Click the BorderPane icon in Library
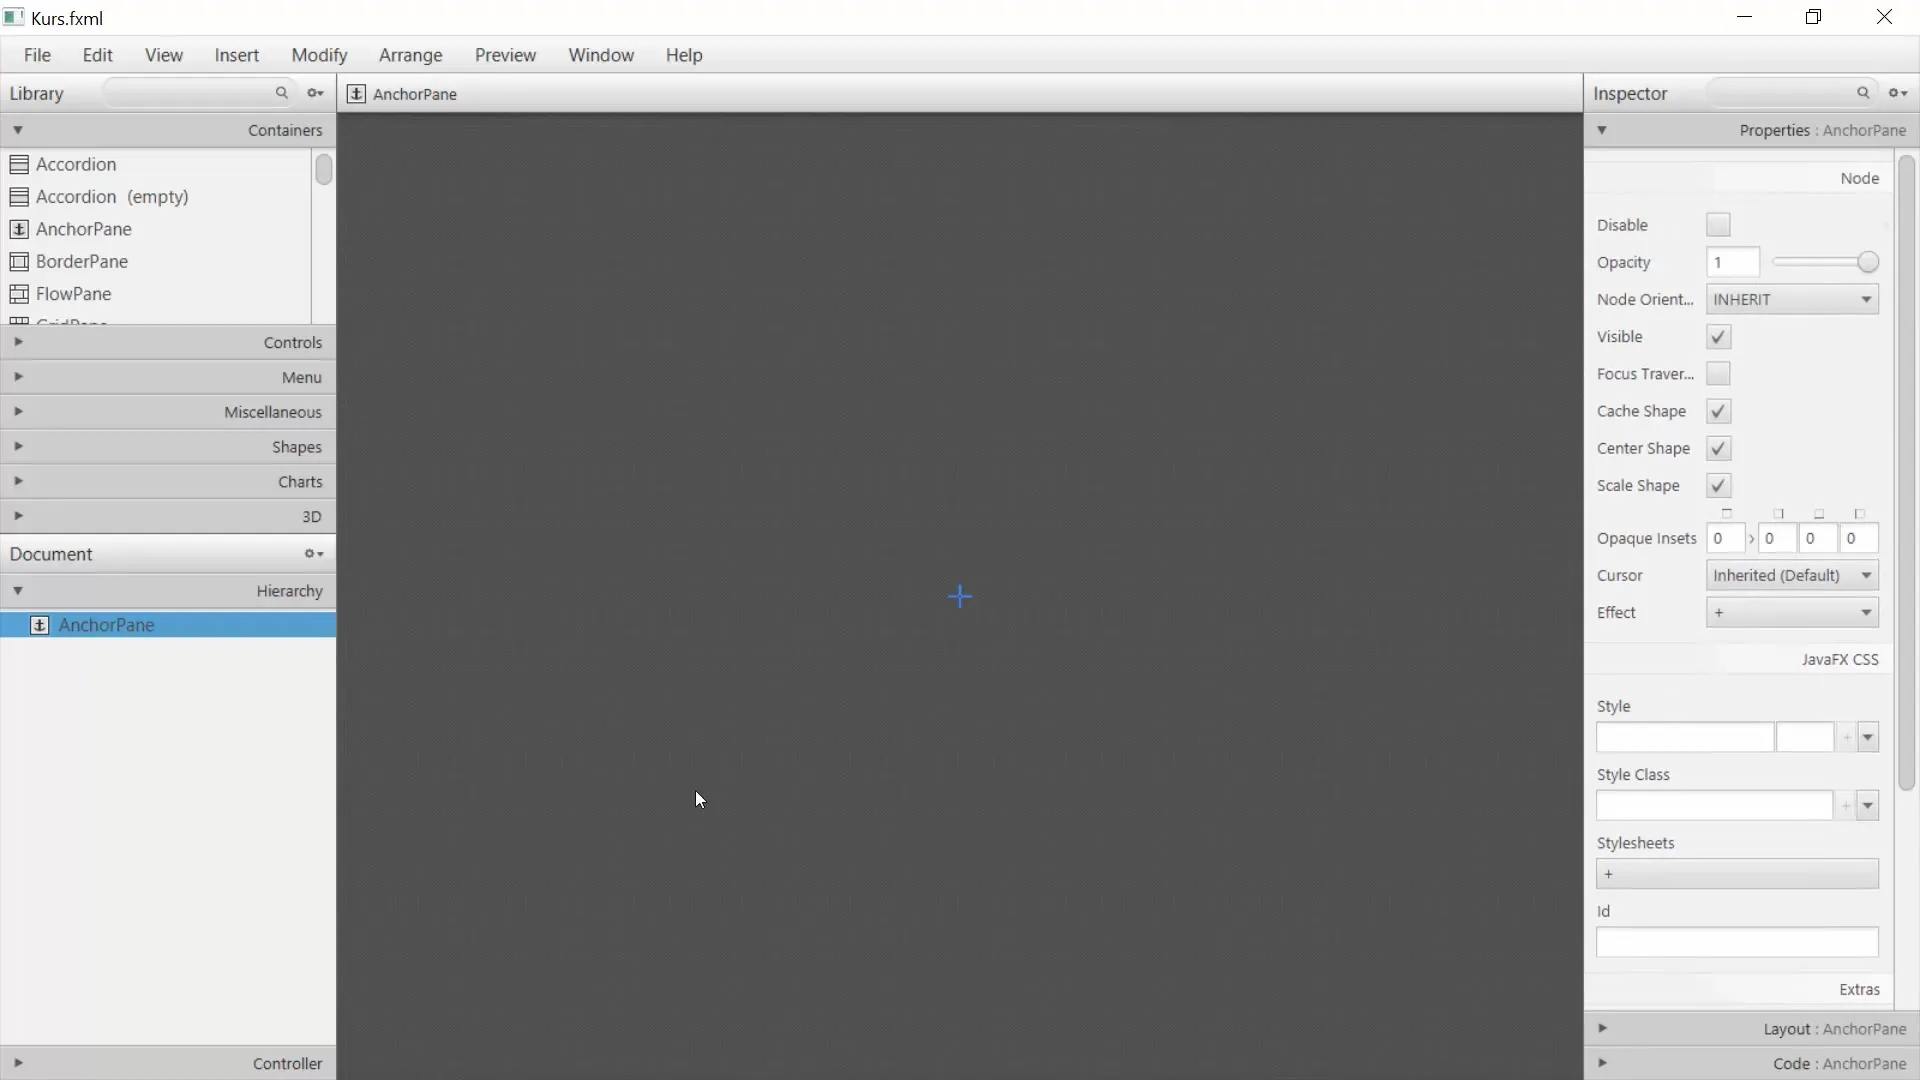This screenshot has width=1920, height=1080. pyautogui.click(x=19, y=262)
